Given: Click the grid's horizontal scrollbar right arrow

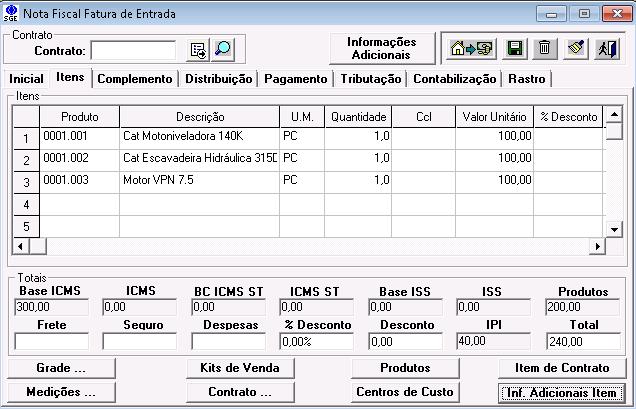Looking at the screenshot, I should tap(599, 246).
